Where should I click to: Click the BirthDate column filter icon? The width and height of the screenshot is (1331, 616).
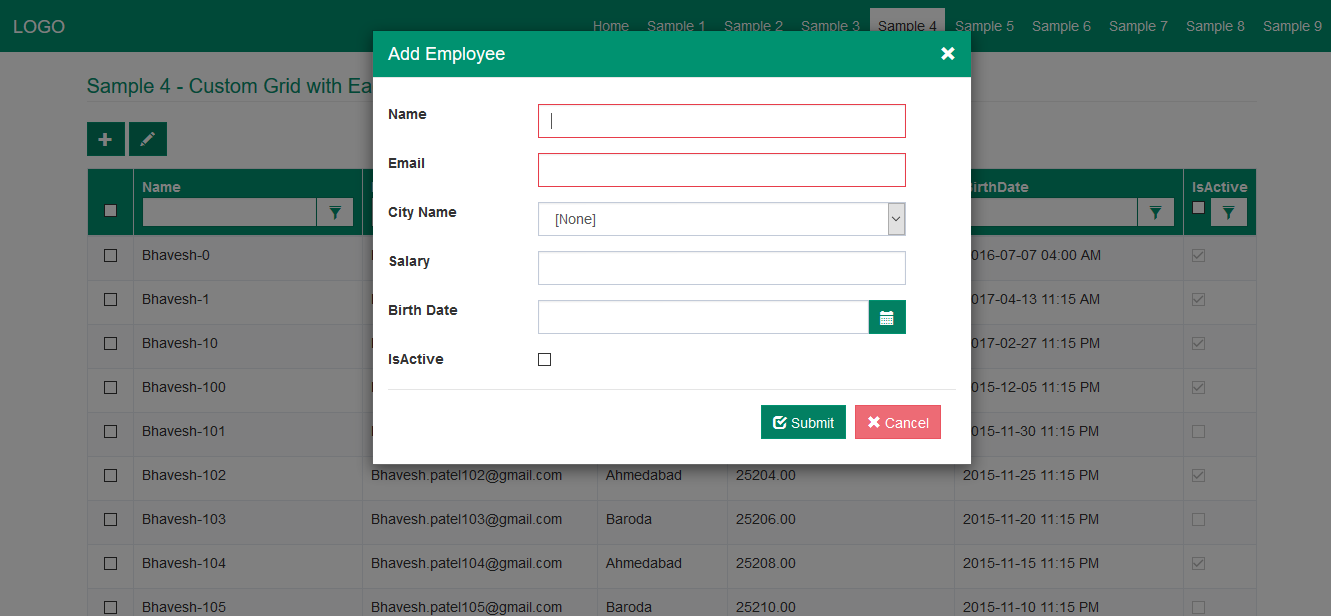[x=1156, y=212]
